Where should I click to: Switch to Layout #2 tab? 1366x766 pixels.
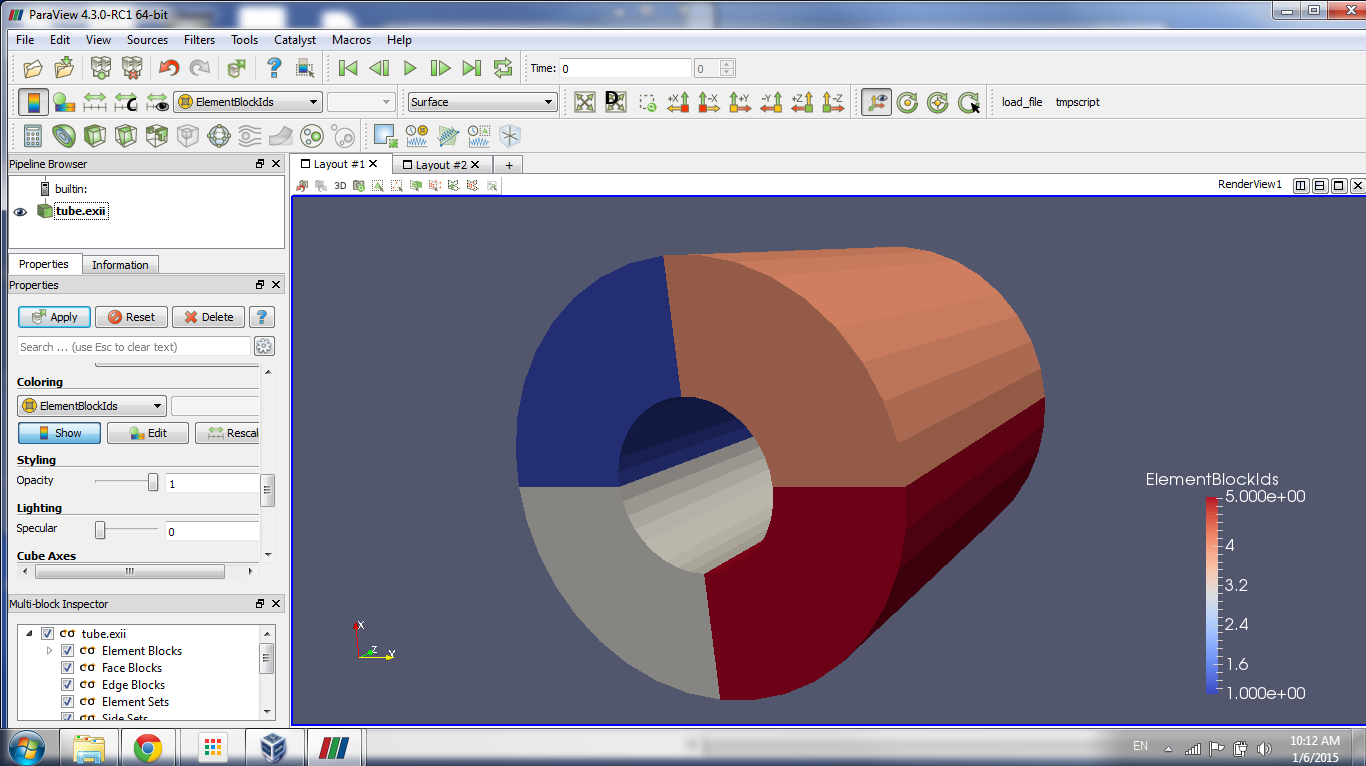[x=441, y=165]
